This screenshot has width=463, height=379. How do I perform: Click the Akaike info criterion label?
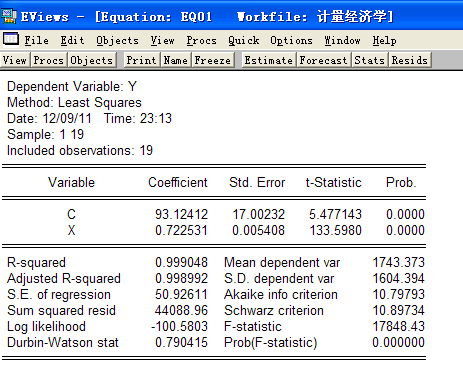click(x=281, y=294)
